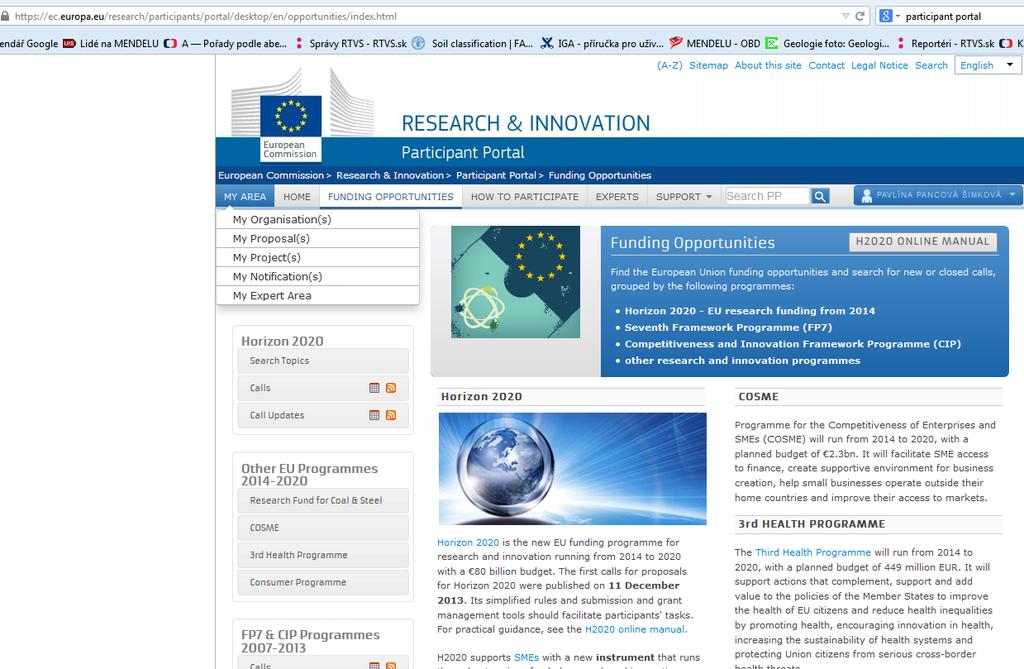
Task: Go to the HOME tab
Action: coord(297,197)
